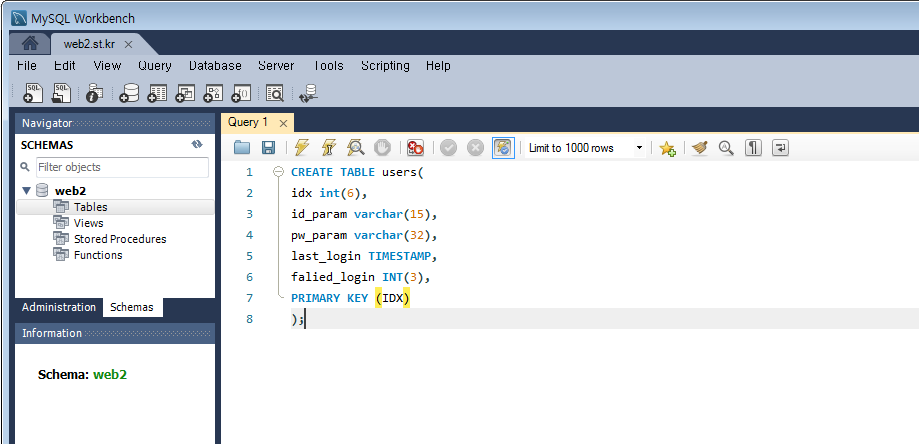Click the PRIMARY KEY (IDX) line
The width and height of the screenshot is (919, 444).
click(350, 298)
